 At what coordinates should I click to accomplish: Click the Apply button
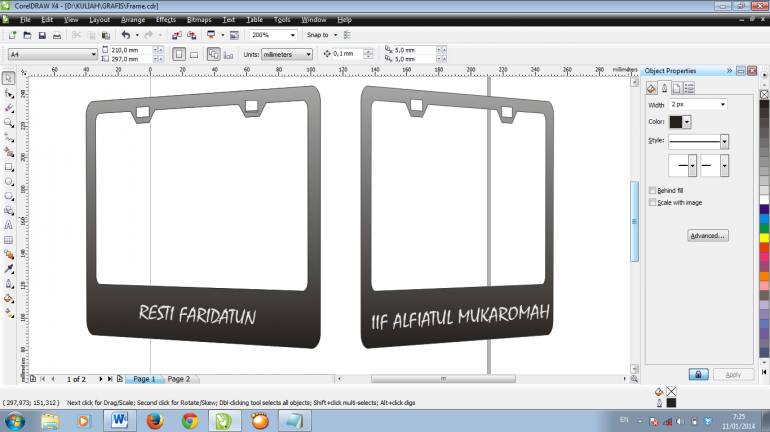coord(733,375)
